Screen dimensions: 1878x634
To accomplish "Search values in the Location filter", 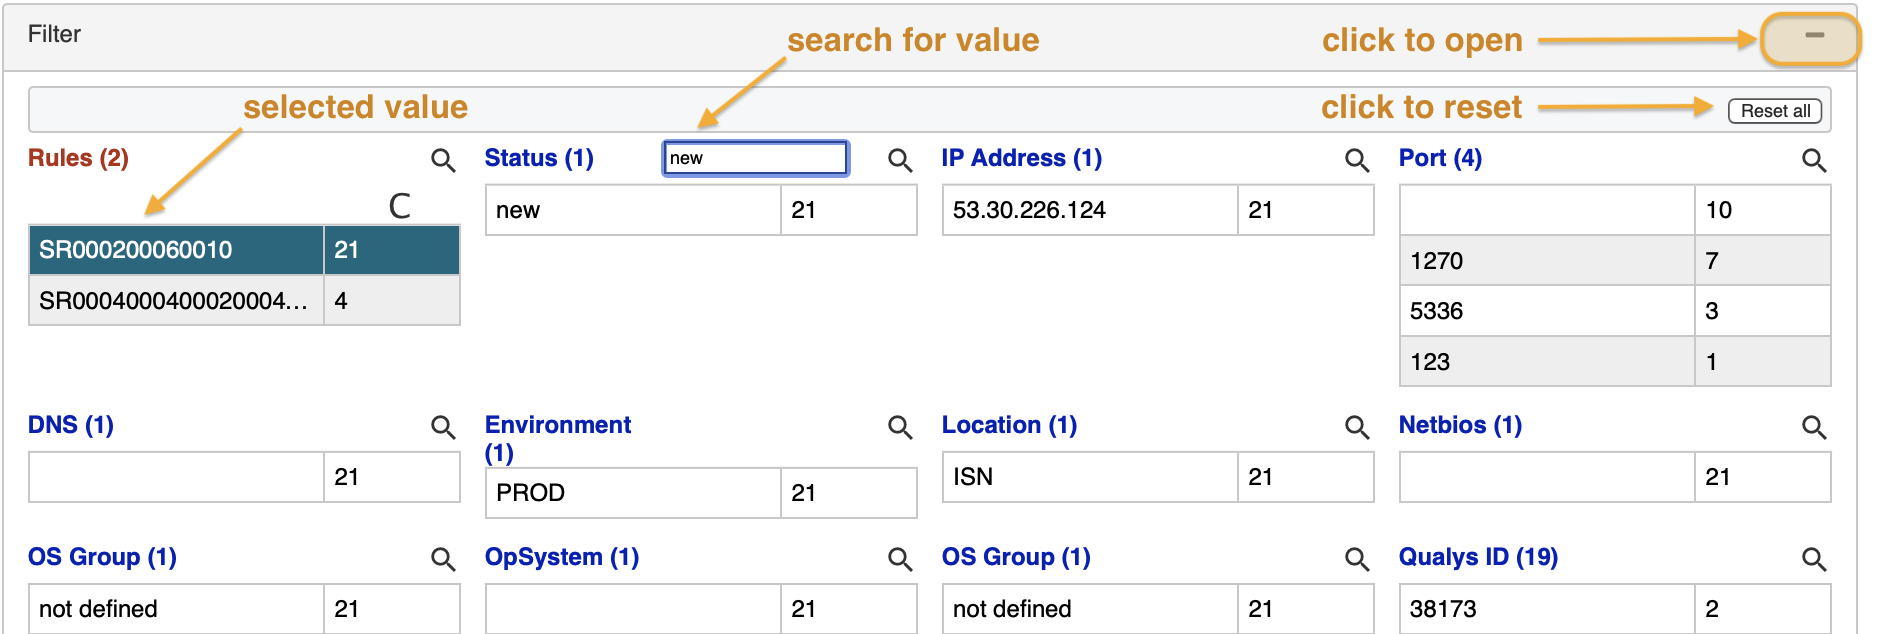I will [x=1357, y=427].
